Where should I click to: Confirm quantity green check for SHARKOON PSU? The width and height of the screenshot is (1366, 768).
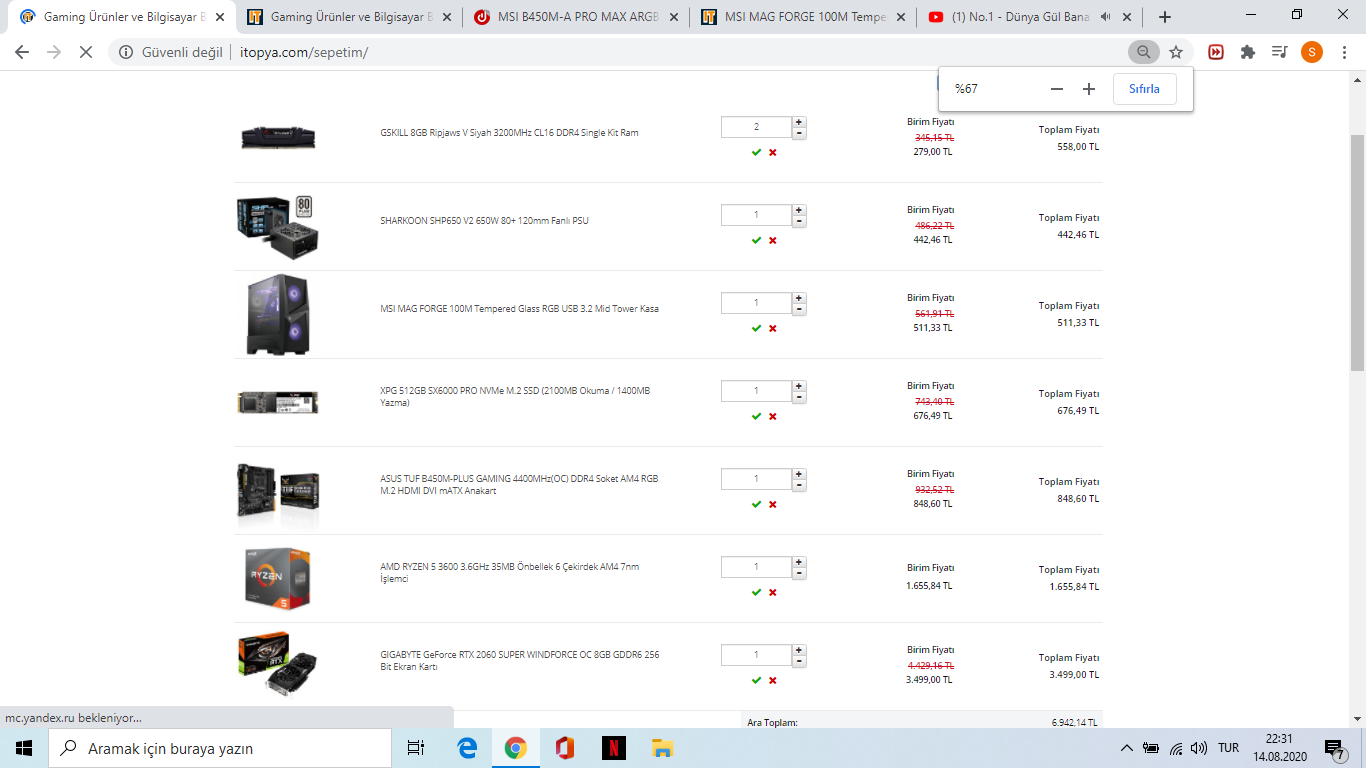pyautogui.click(x=757, y=240)
